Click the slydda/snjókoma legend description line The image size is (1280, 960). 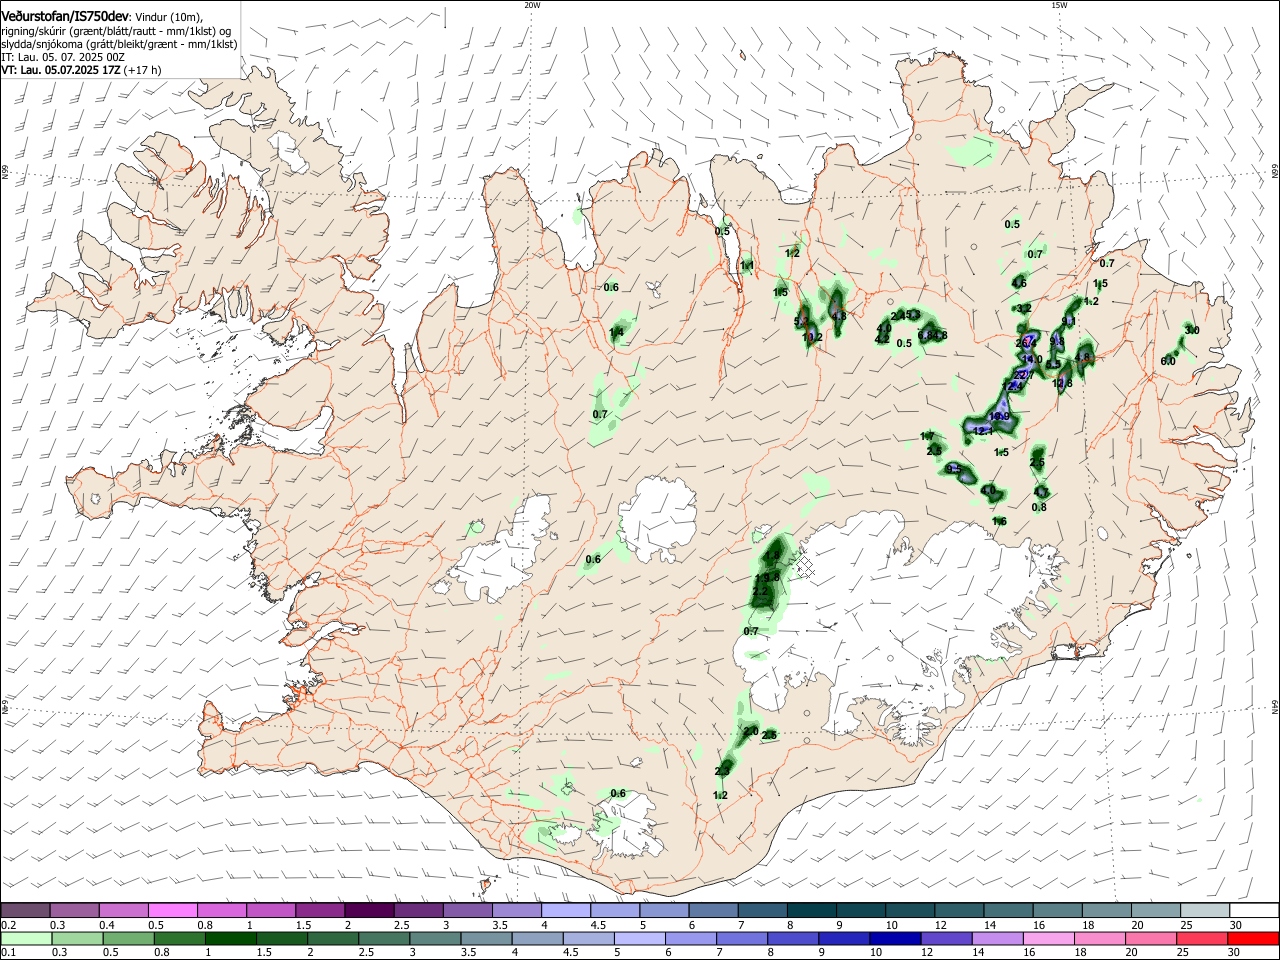(x=119, y=44)
